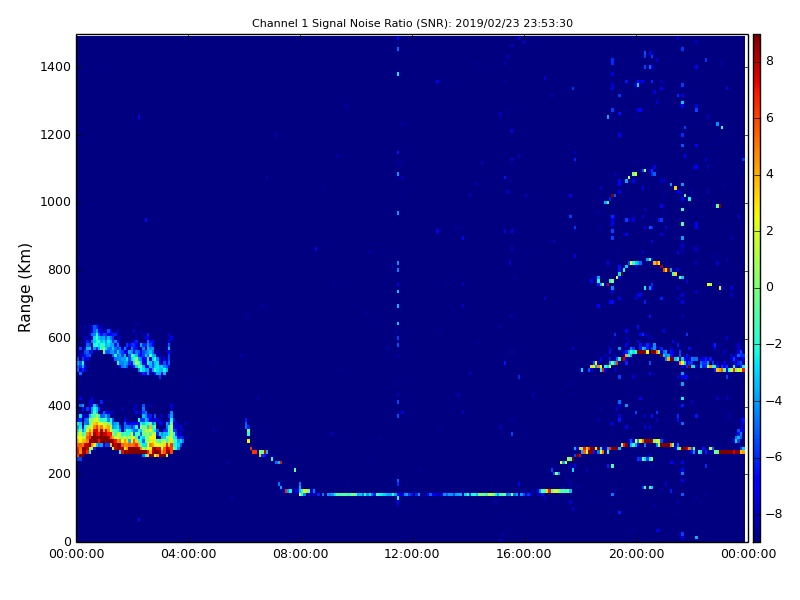Click the colorbar label −8
800x600 pixels.
coord(774,514)
